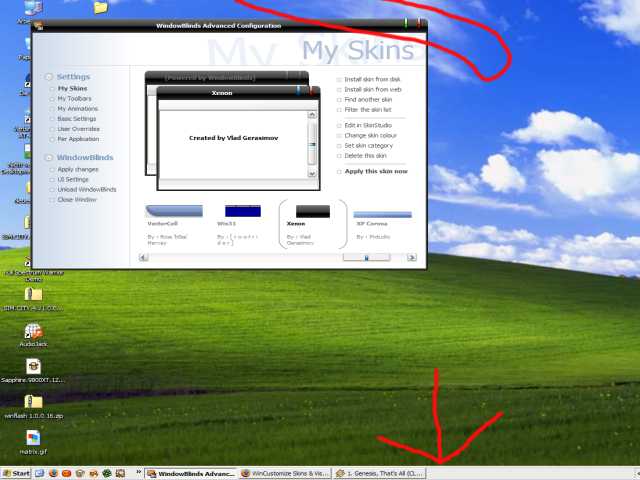Click the fifth quick launch icon

click(x=93, y=473)
